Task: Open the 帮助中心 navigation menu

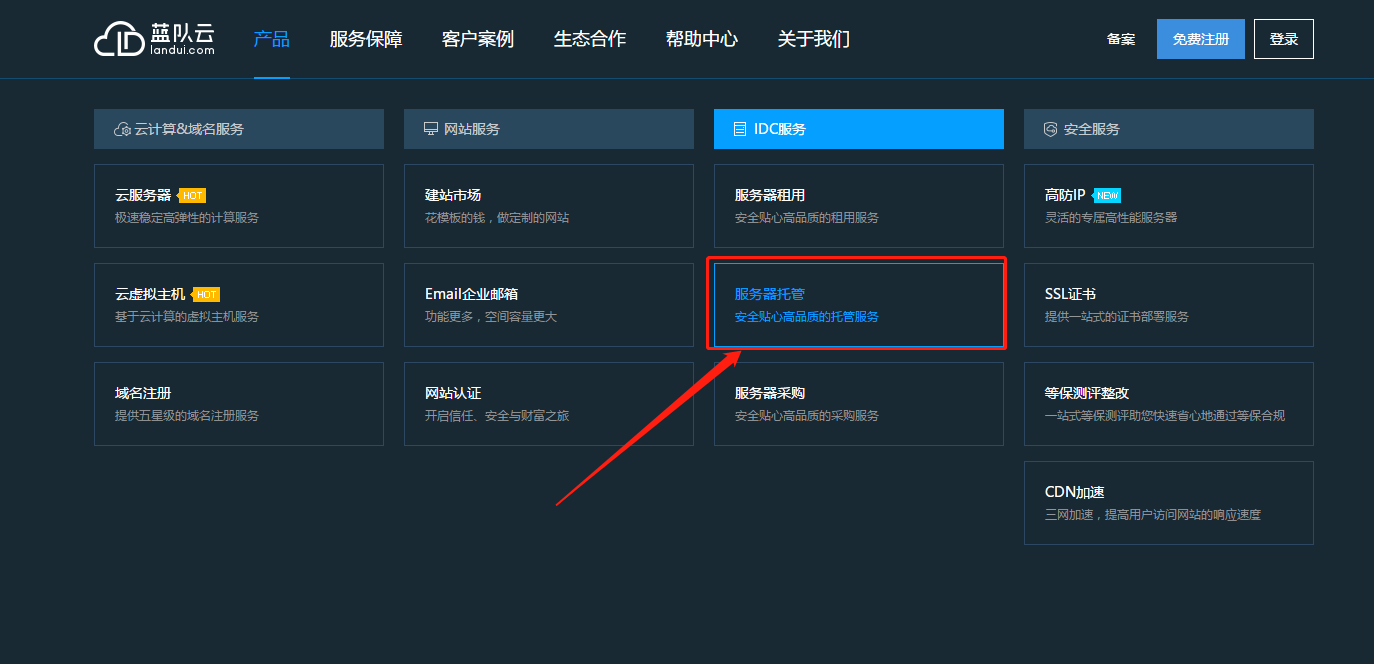Action: pyautogui.click(x=702, y=39)
